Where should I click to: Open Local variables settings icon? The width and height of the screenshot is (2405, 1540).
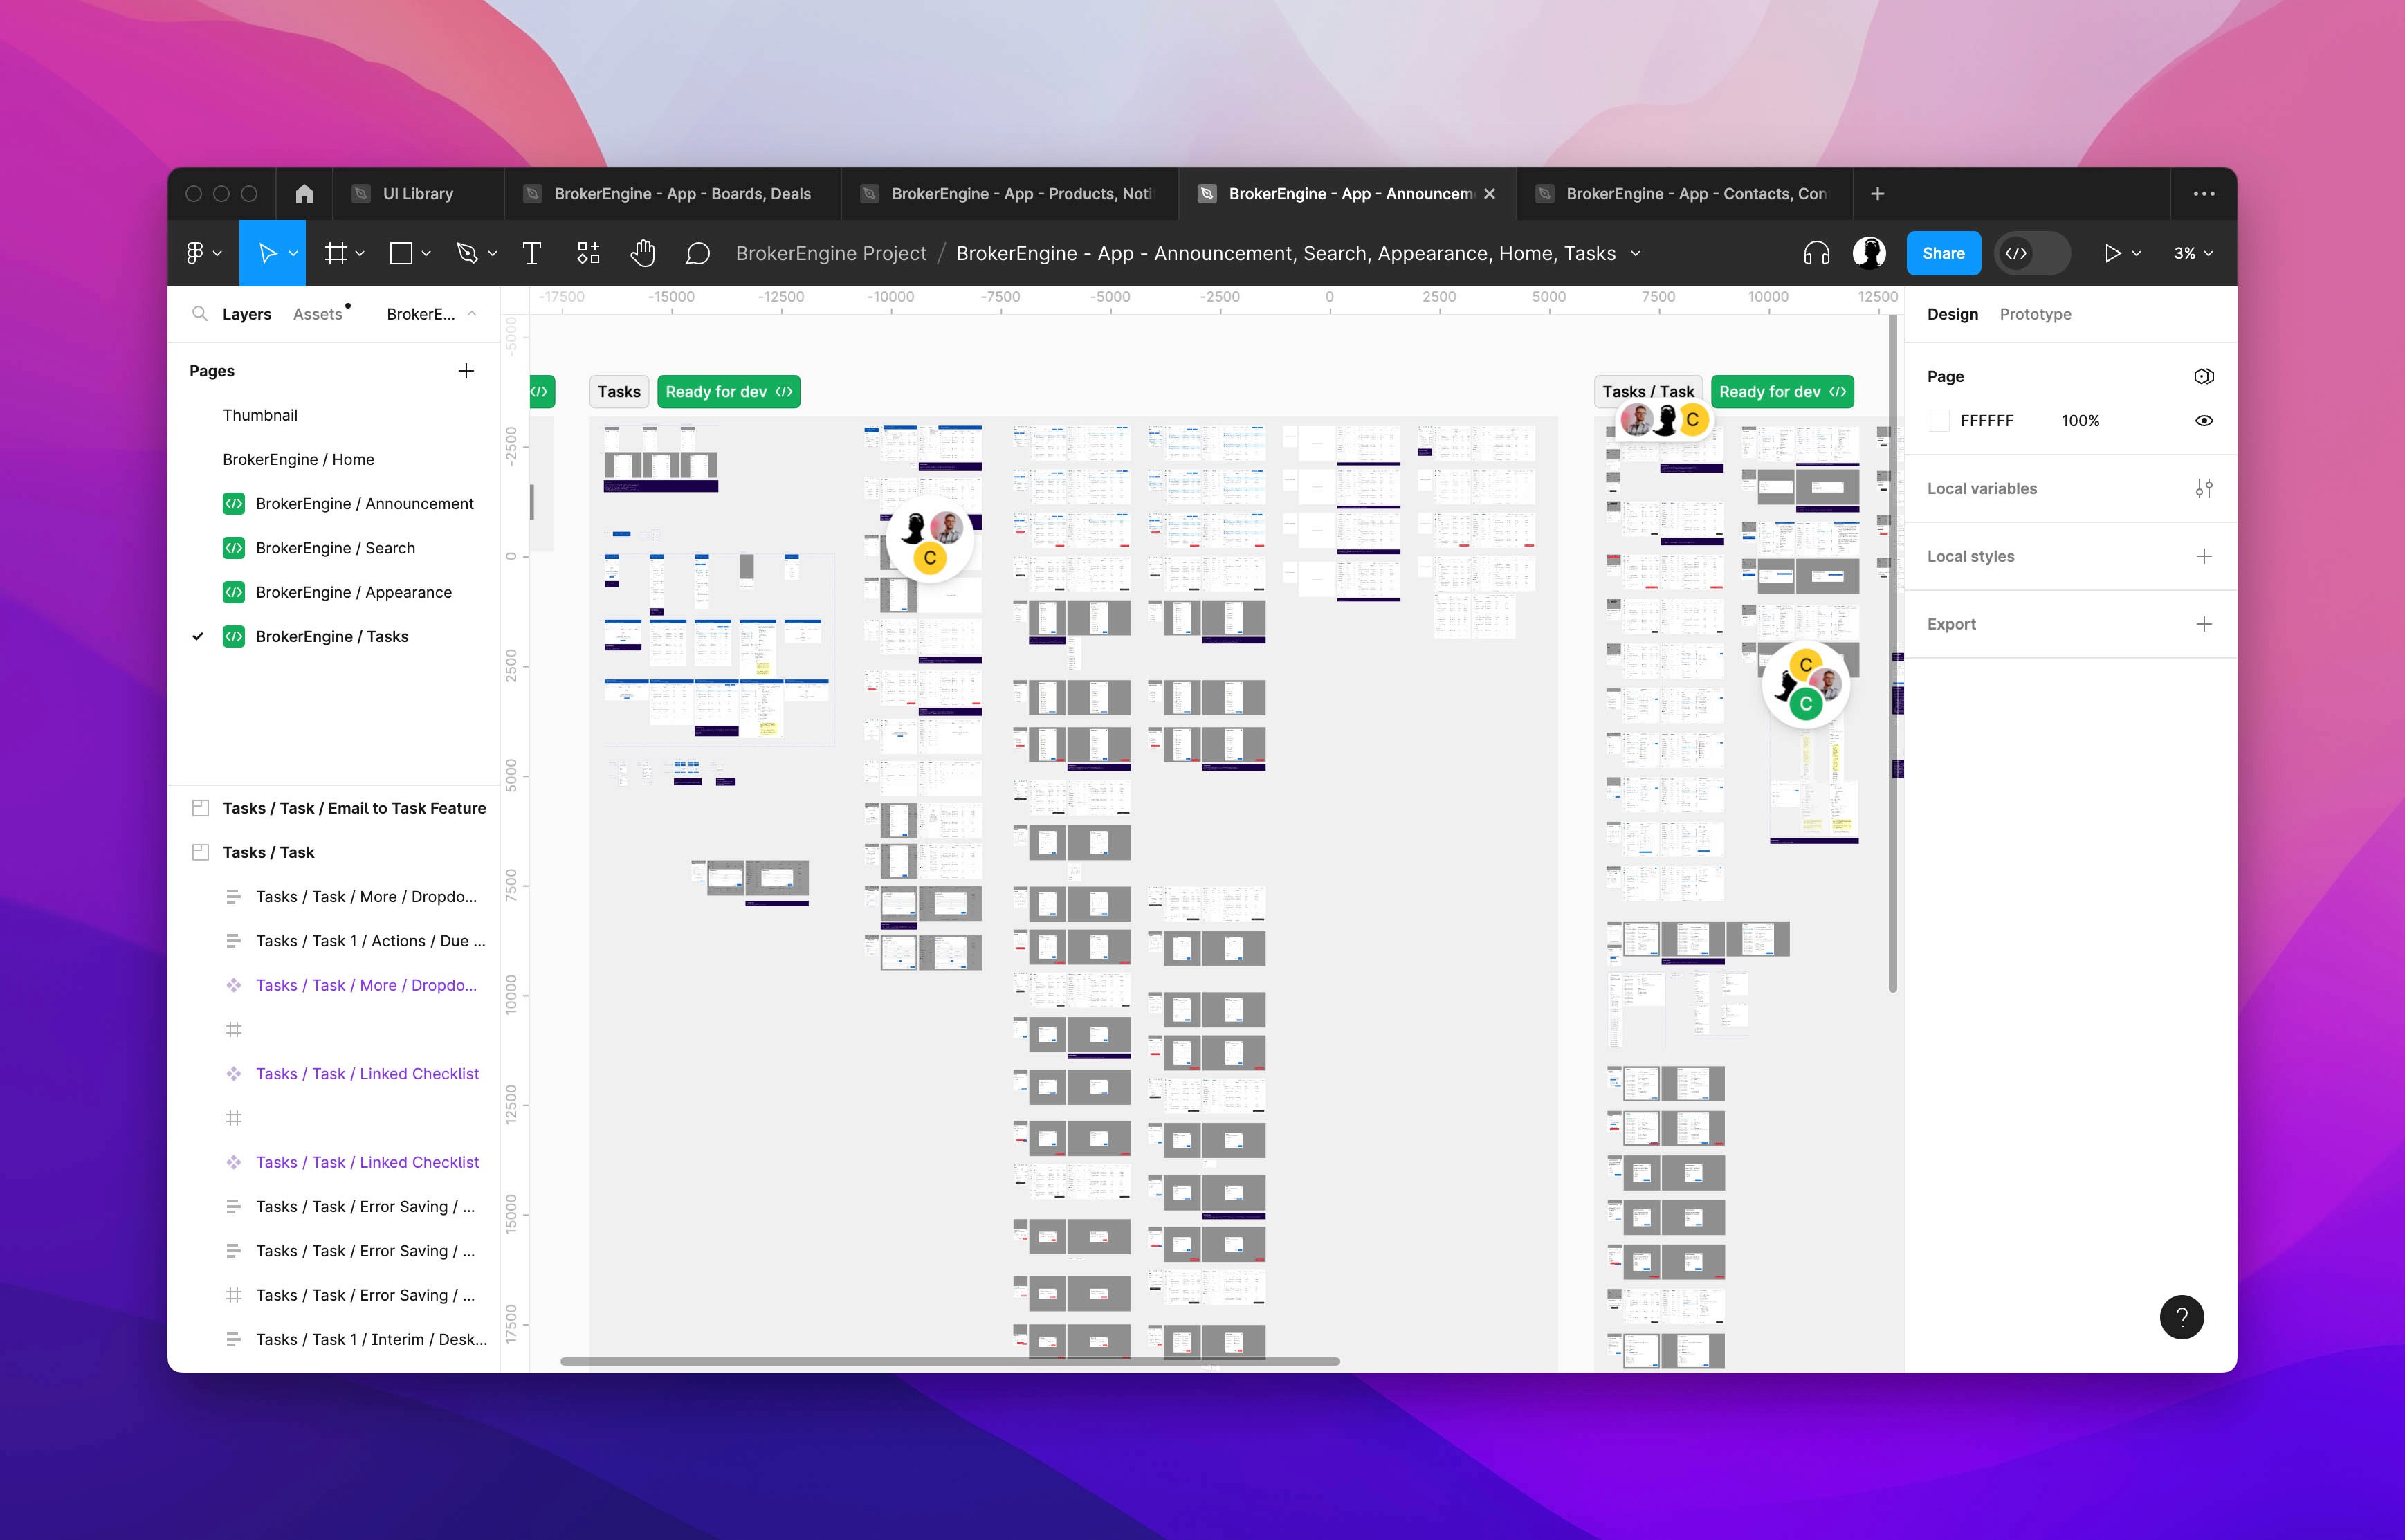click(x=2203, y=488)
